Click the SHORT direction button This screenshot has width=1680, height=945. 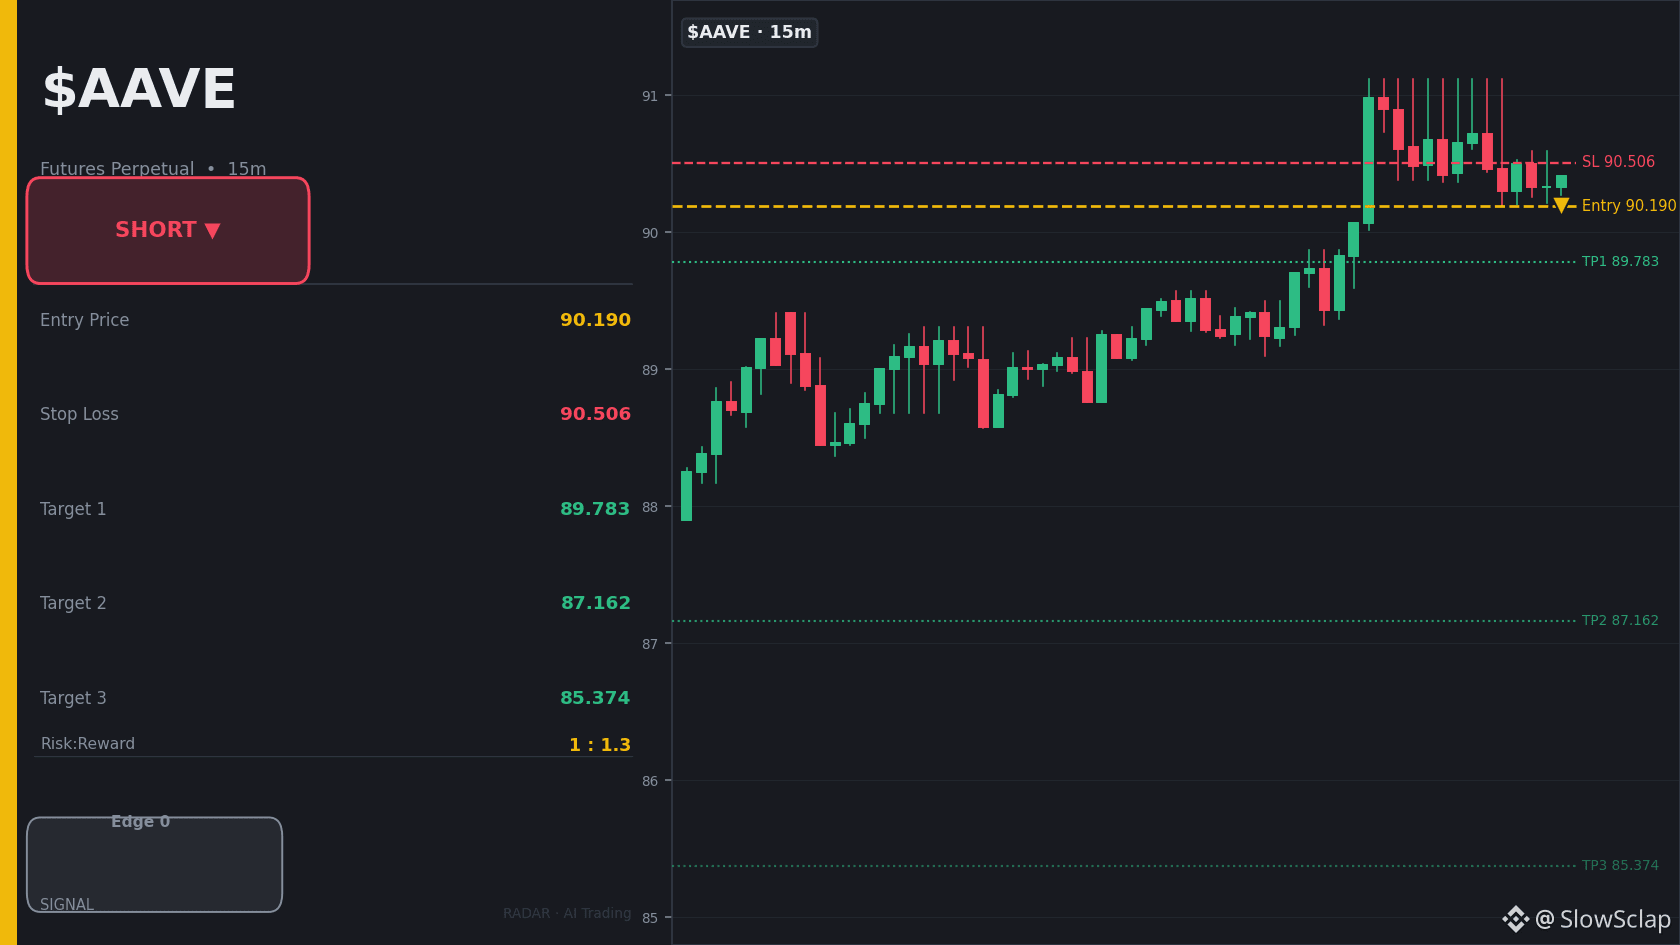pos(168,230)
